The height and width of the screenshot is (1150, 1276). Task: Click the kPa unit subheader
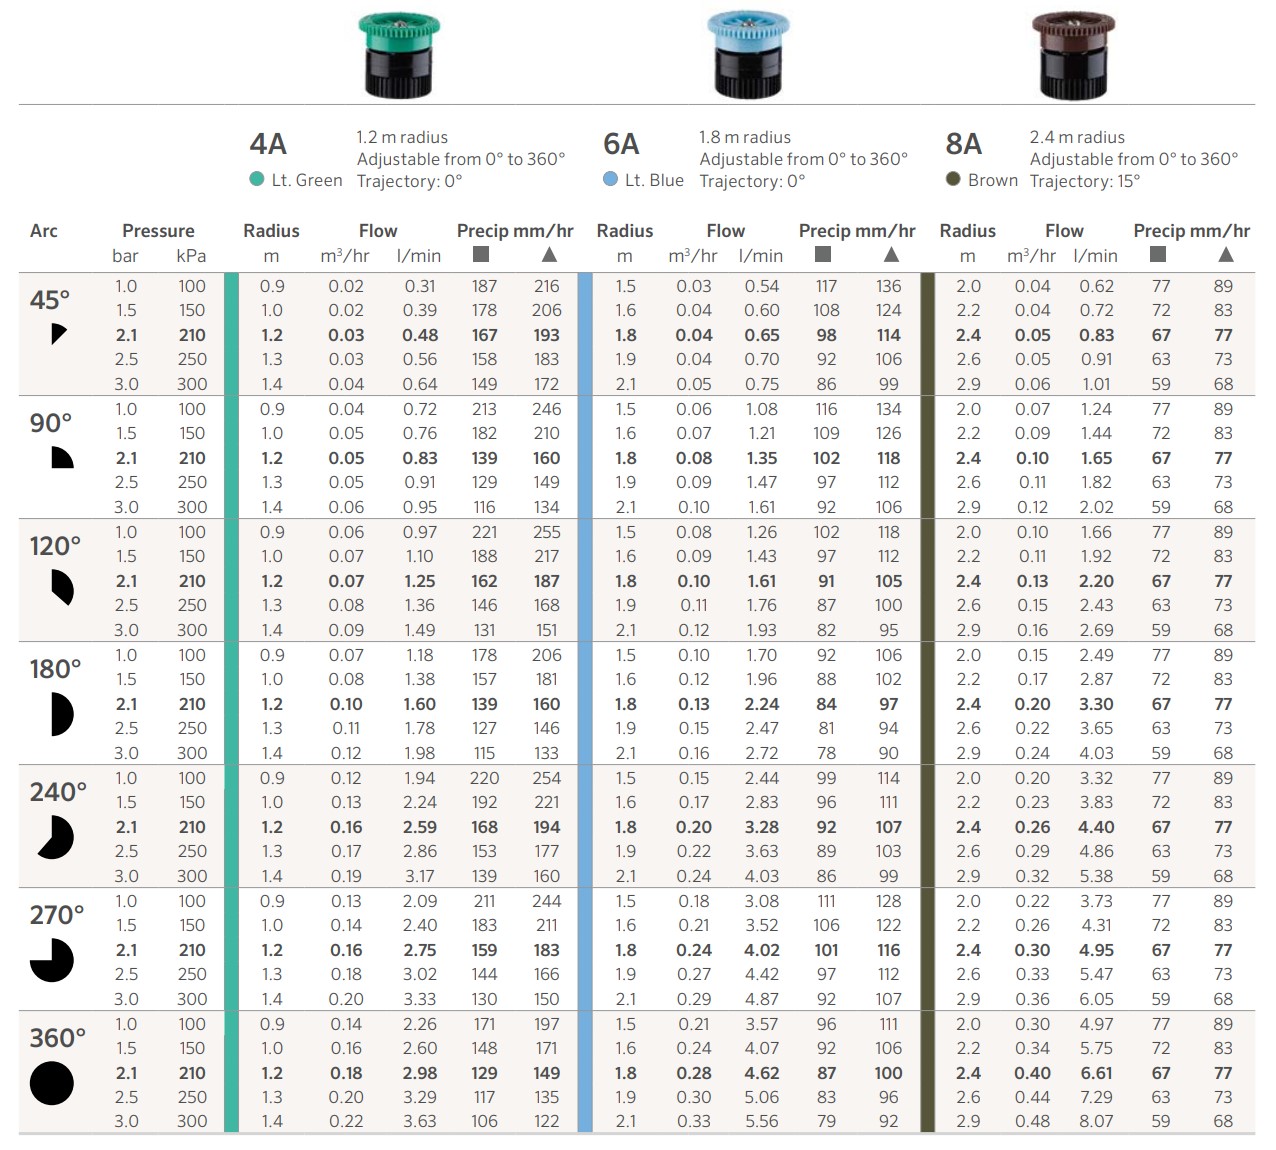click(x=191, y=256)
